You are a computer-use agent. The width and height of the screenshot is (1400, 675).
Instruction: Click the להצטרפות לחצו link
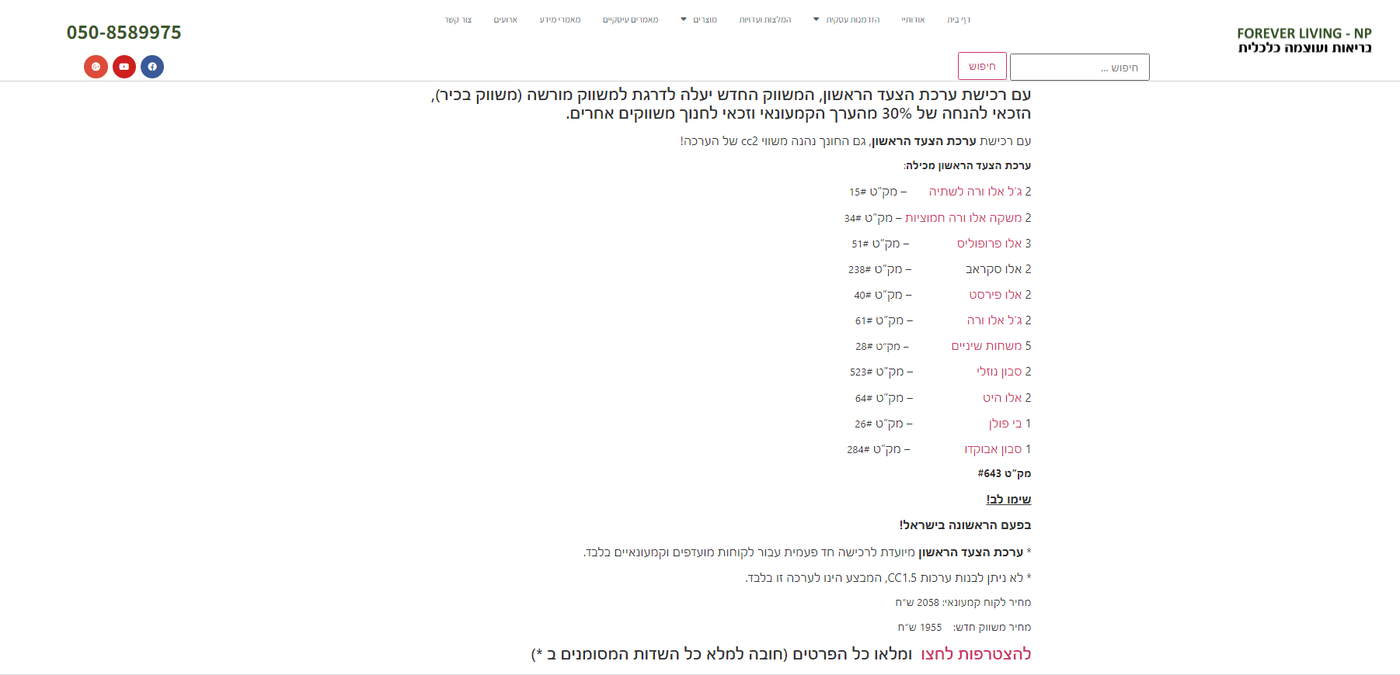975,654
